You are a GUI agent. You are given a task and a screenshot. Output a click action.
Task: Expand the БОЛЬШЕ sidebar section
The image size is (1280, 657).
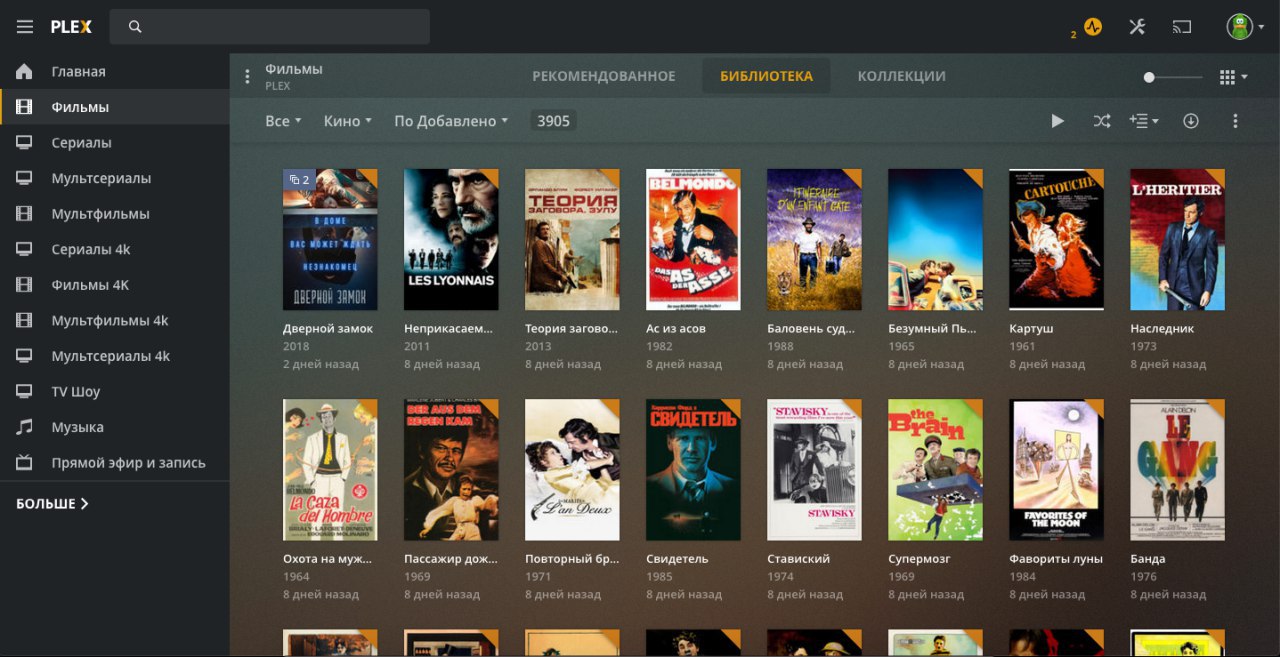tap(52, 504)
